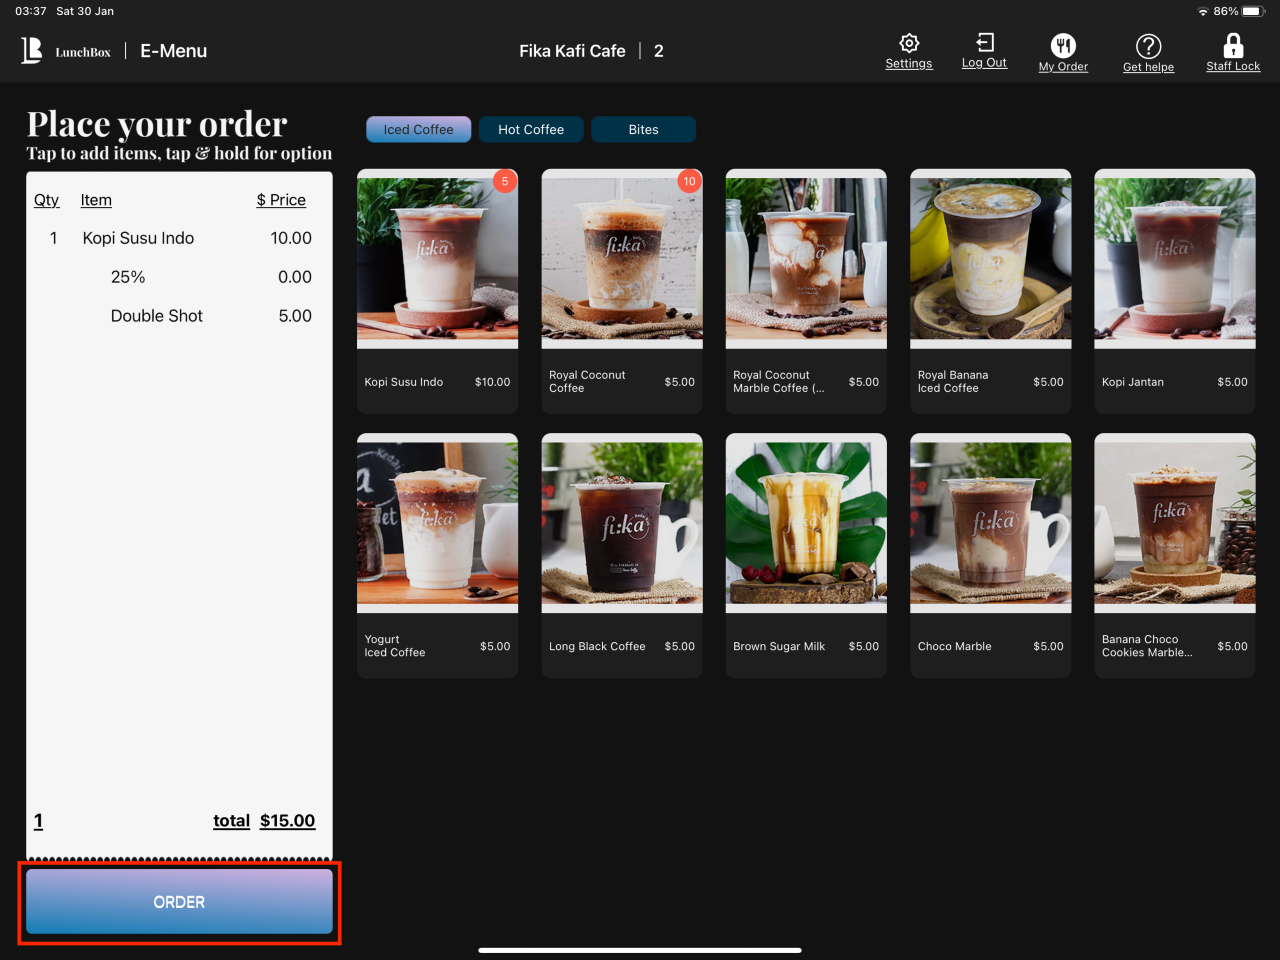Tap the red 5 badge on Kopi Susu Indo

point(505,181)
